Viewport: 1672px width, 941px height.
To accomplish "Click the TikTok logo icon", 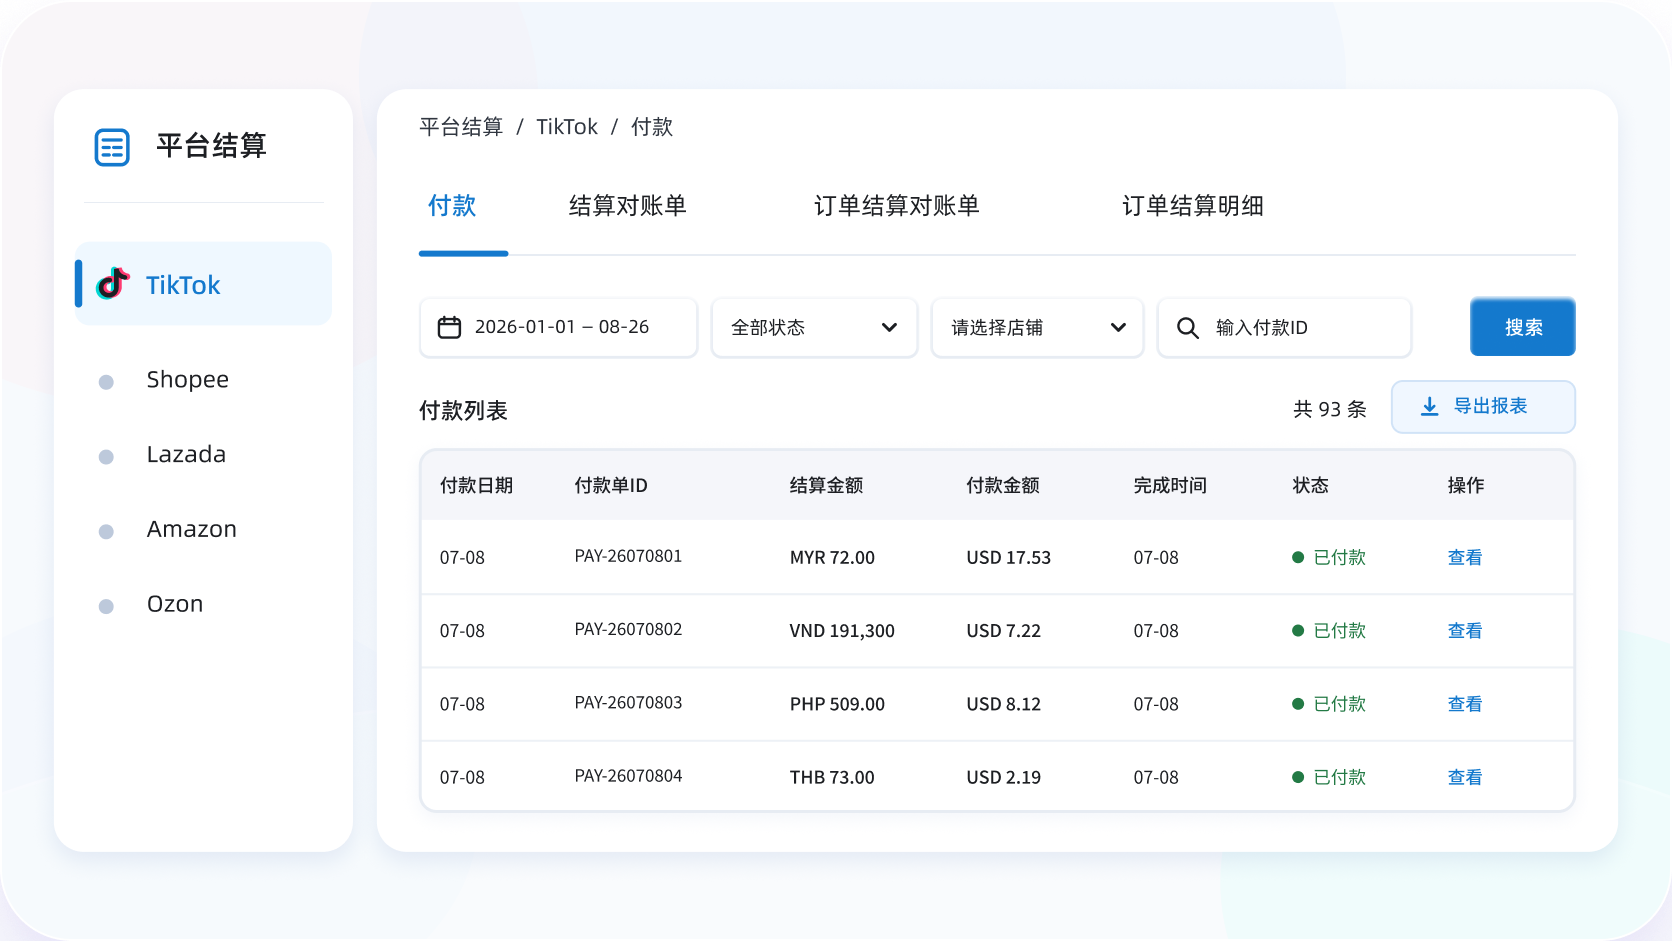I will pos(113,284).
